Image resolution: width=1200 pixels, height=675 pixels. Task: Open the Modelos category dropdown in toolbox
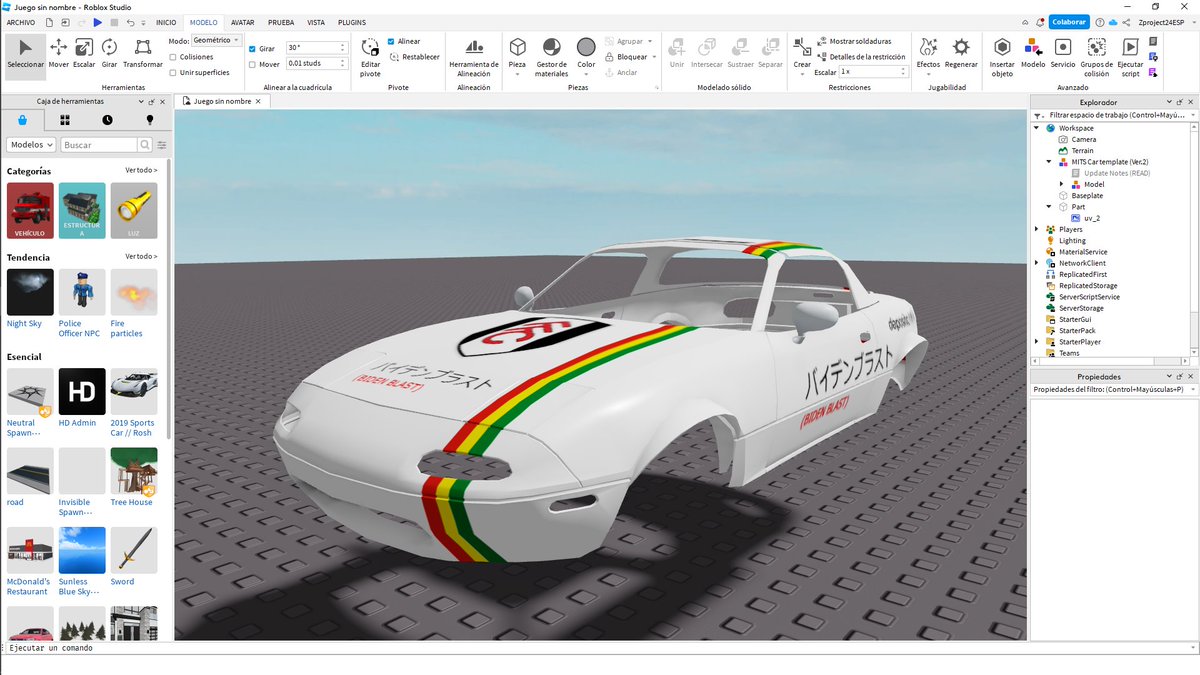click(x=31, y=145)
